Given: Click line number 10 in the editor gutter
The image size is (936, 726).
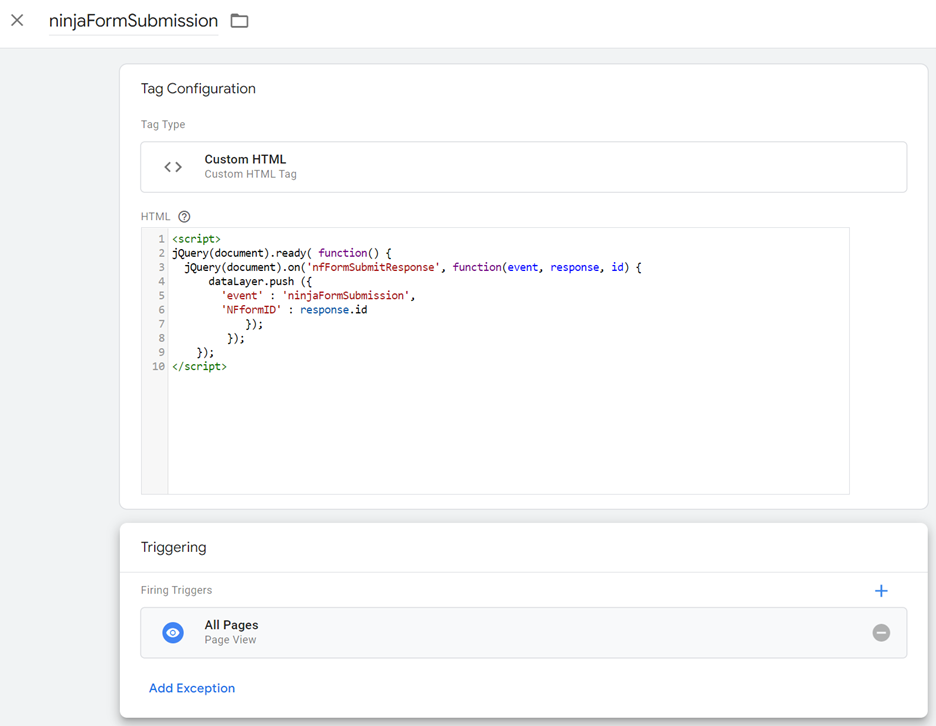Looking at the screenshot, I should point(158,367).
